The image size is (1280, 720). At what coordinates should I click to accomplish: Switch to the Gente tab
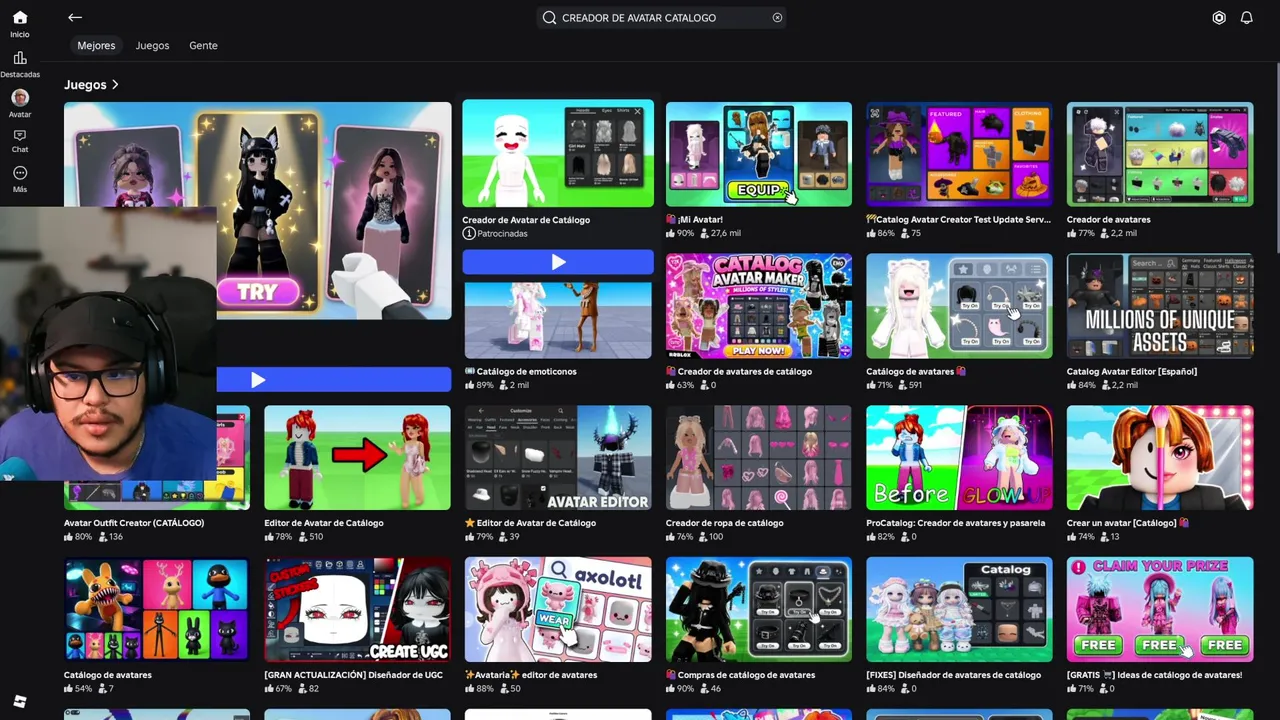(x=203, y=45)
